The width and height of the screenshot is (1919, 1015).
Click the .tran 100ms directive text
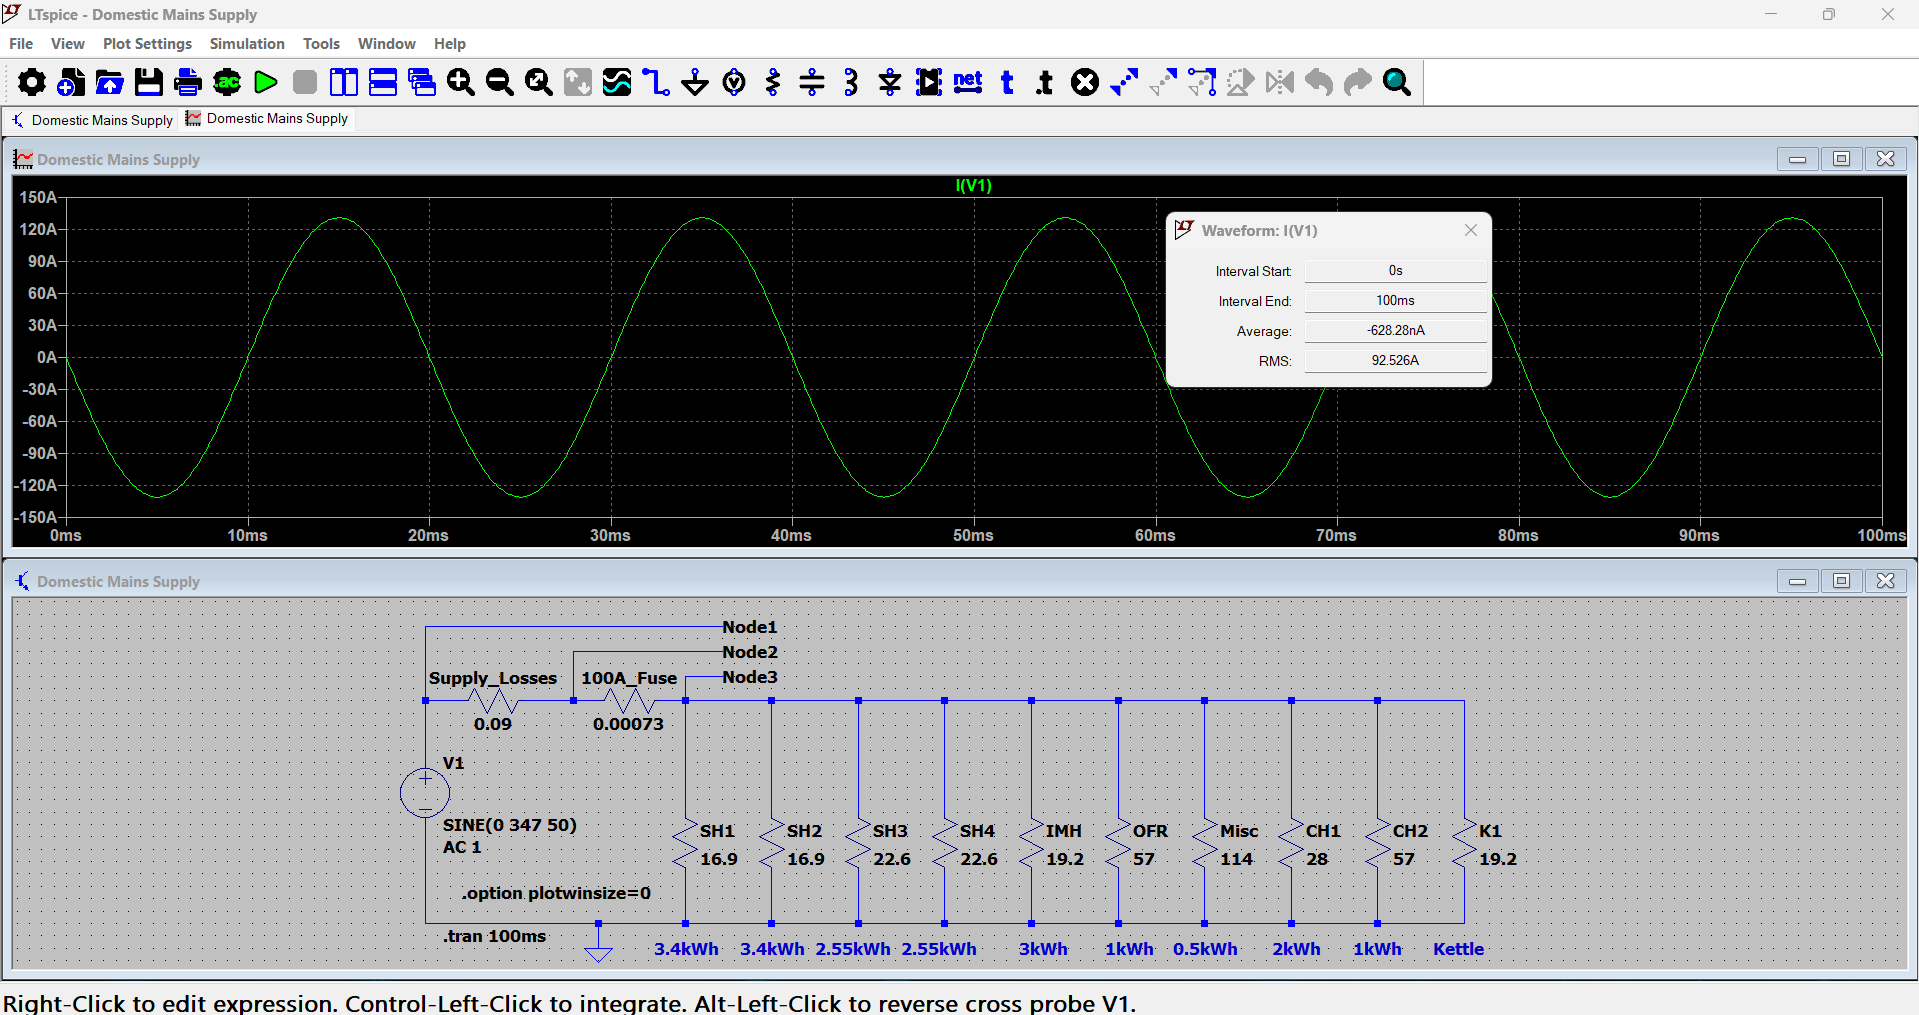tap(495, 936)
